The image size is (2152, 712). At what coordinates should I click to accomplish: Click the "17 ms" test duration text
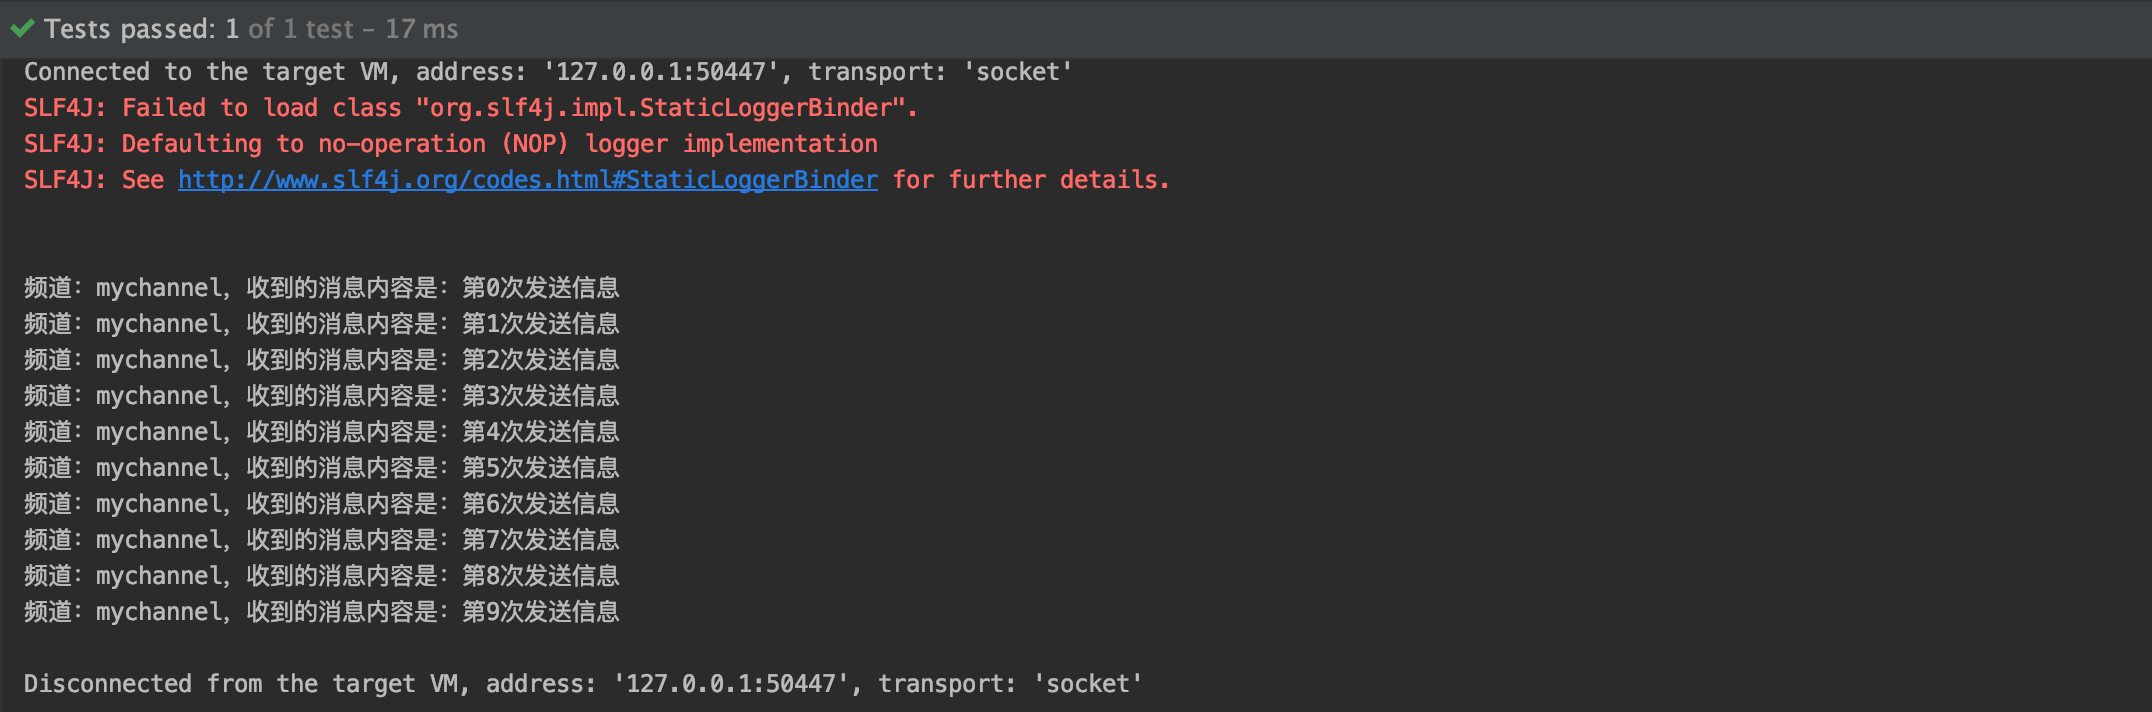[421, 29]
